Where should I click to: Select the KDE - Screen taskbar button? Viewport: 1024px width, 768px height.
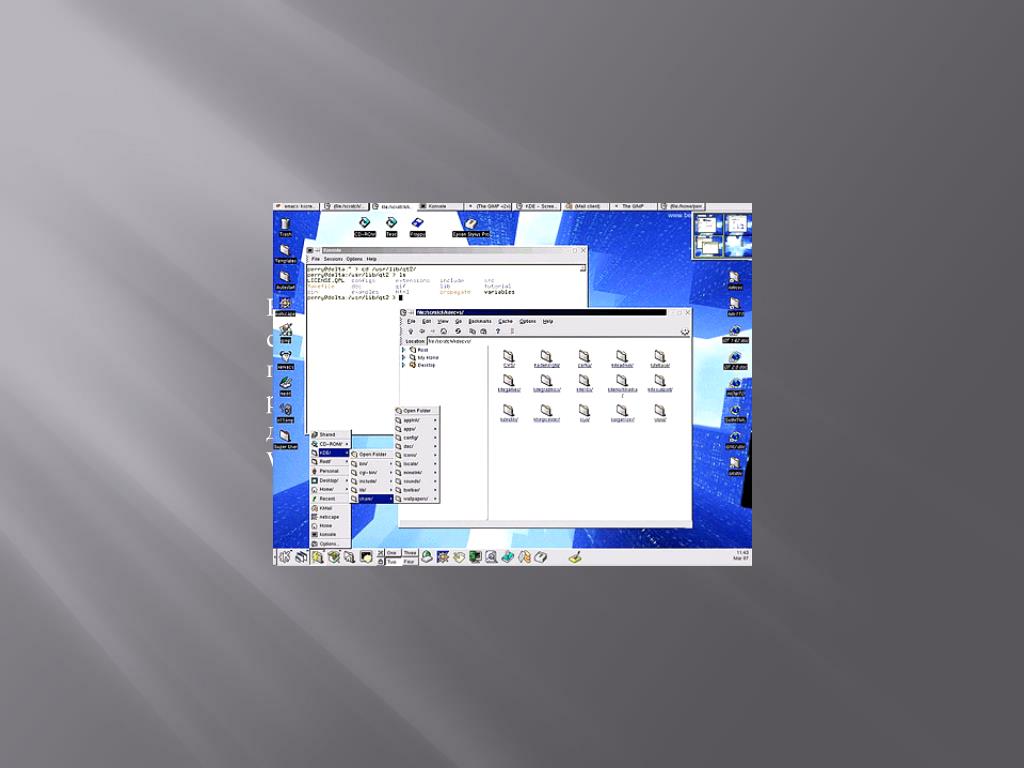coord(537,206)
